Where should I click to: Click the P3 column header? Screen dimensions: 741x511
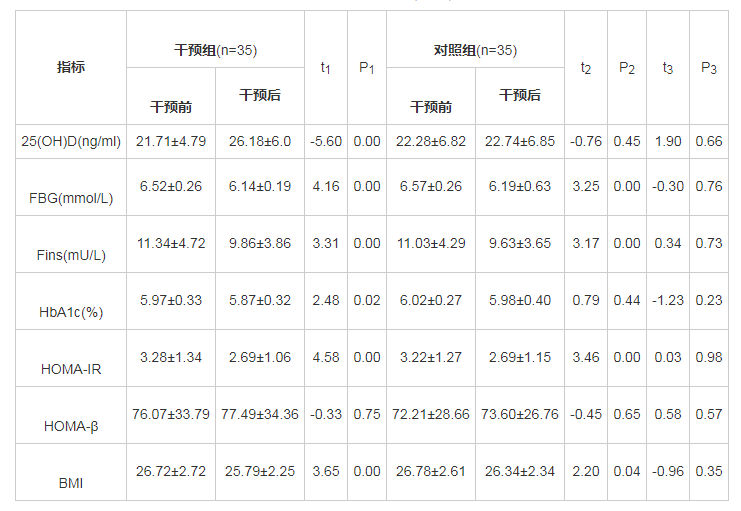coord(708,67)
